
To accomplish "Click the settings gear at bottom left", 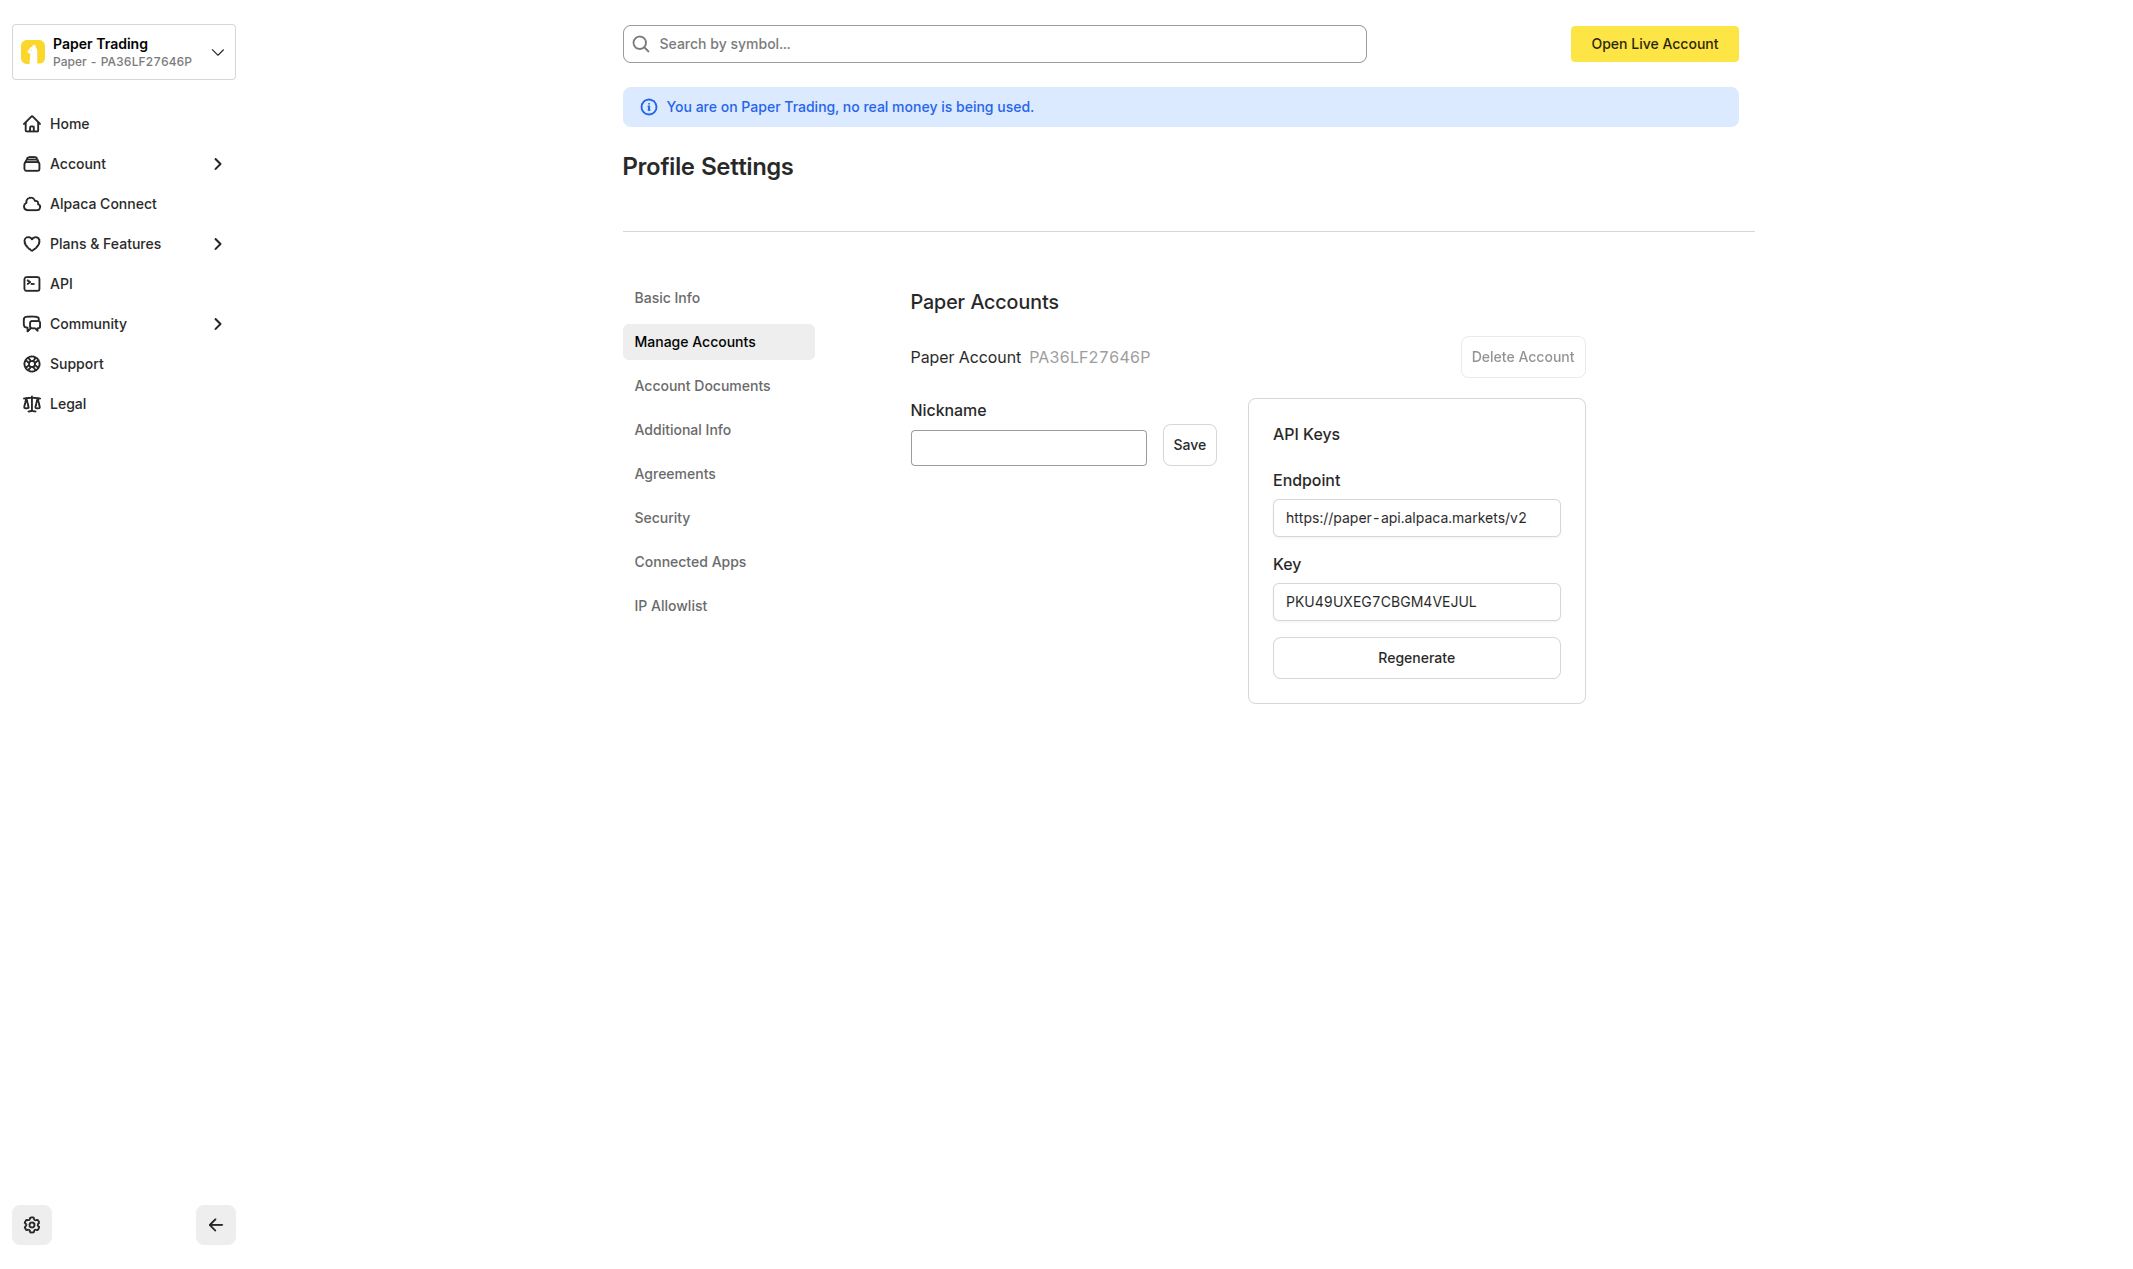I will point(31,1224).
